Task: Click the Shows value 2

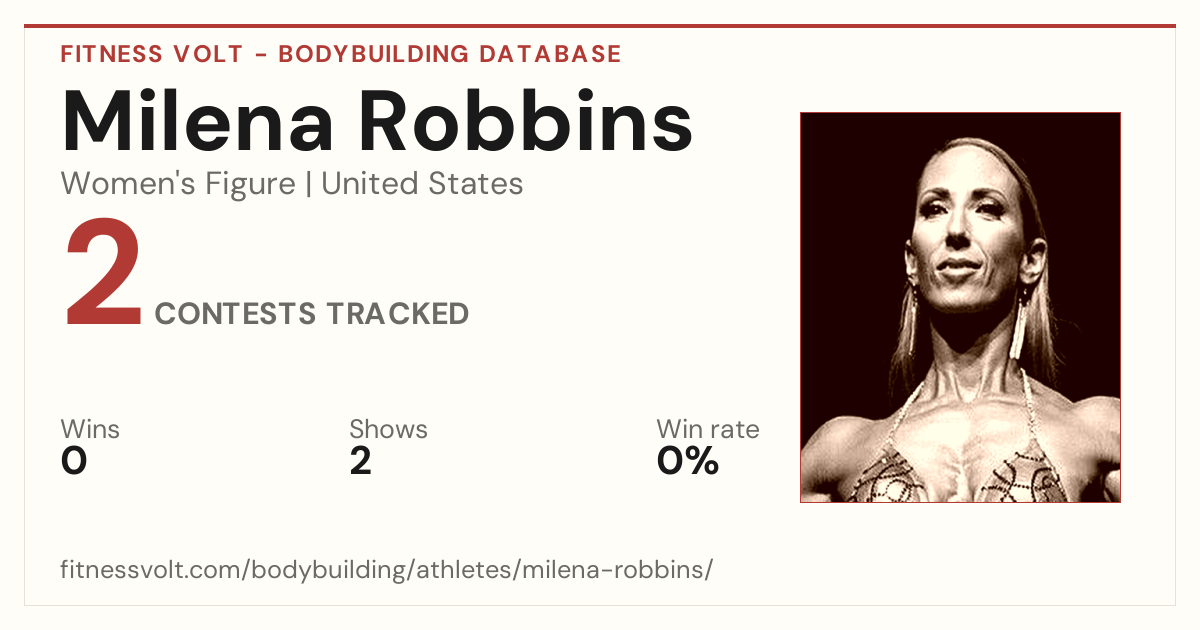Action: [360, 461]
